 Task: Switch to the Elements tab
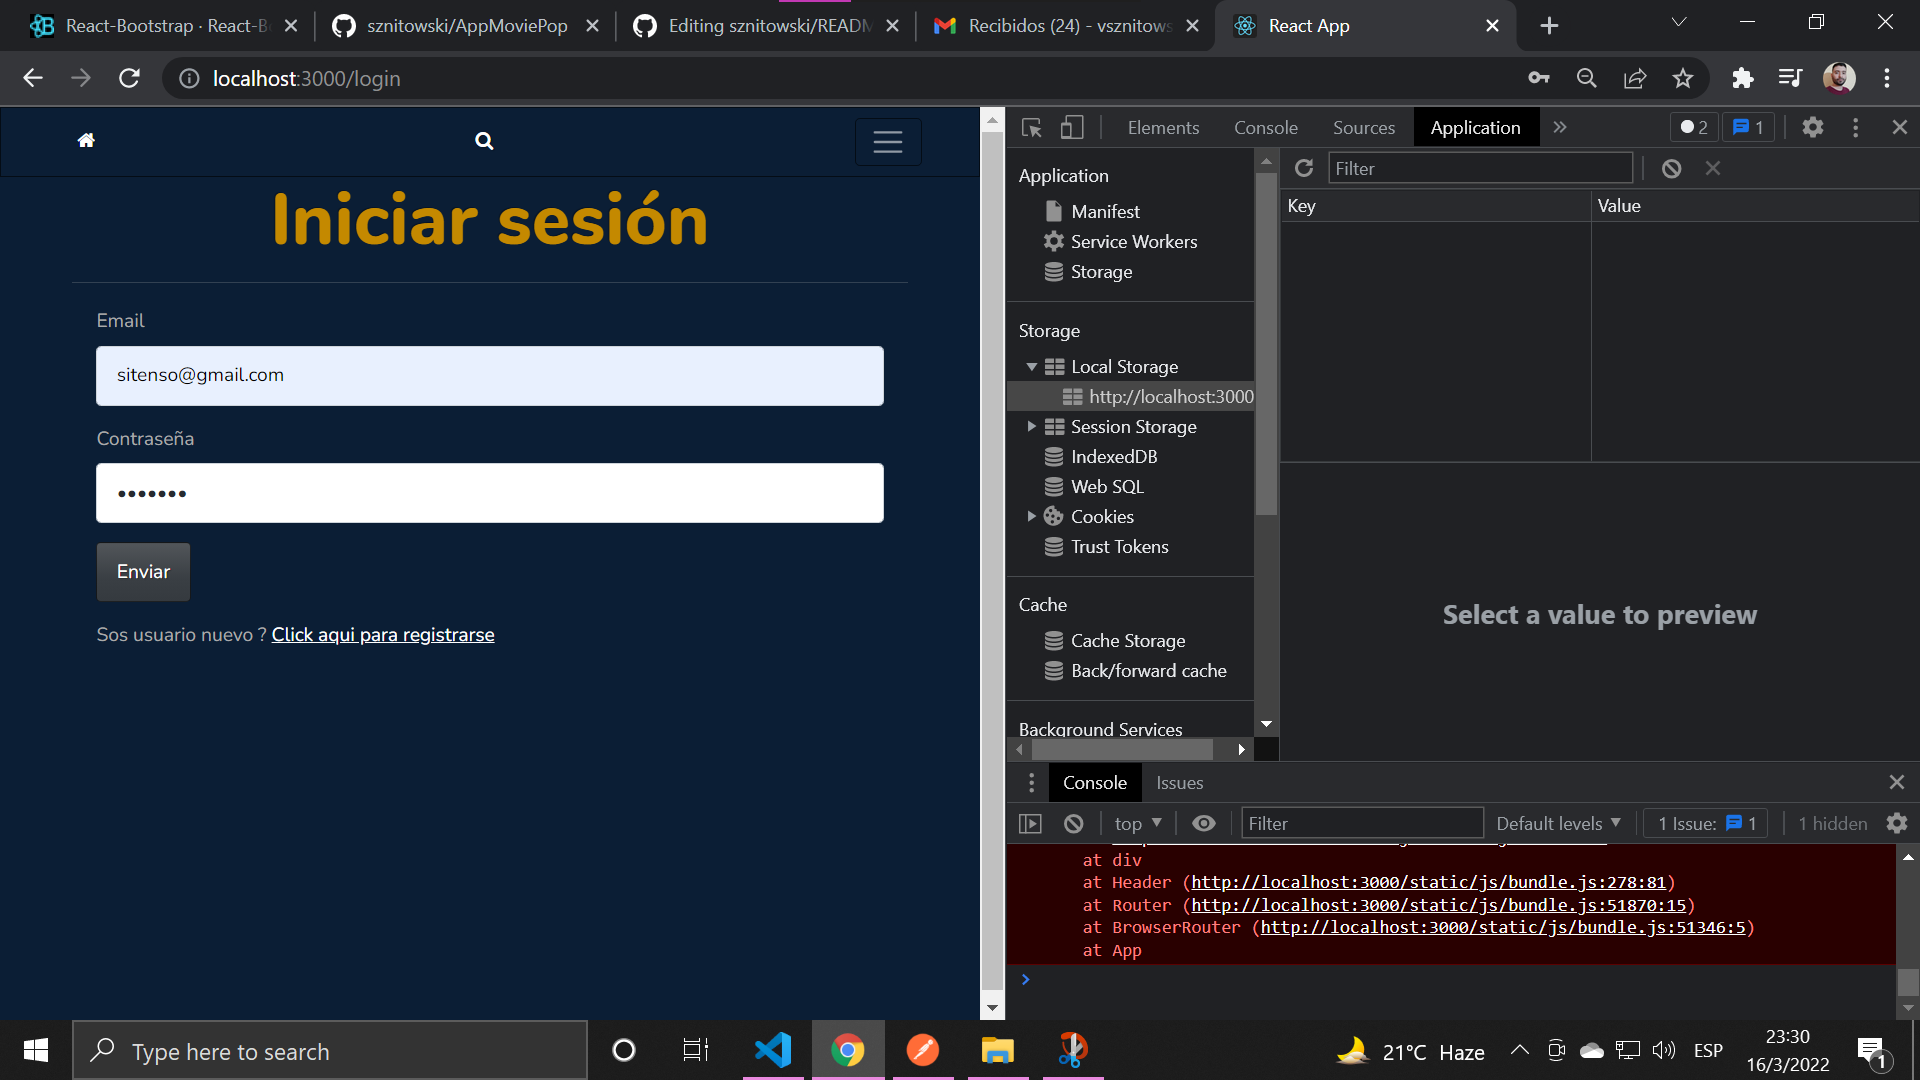coord(1163,128)
